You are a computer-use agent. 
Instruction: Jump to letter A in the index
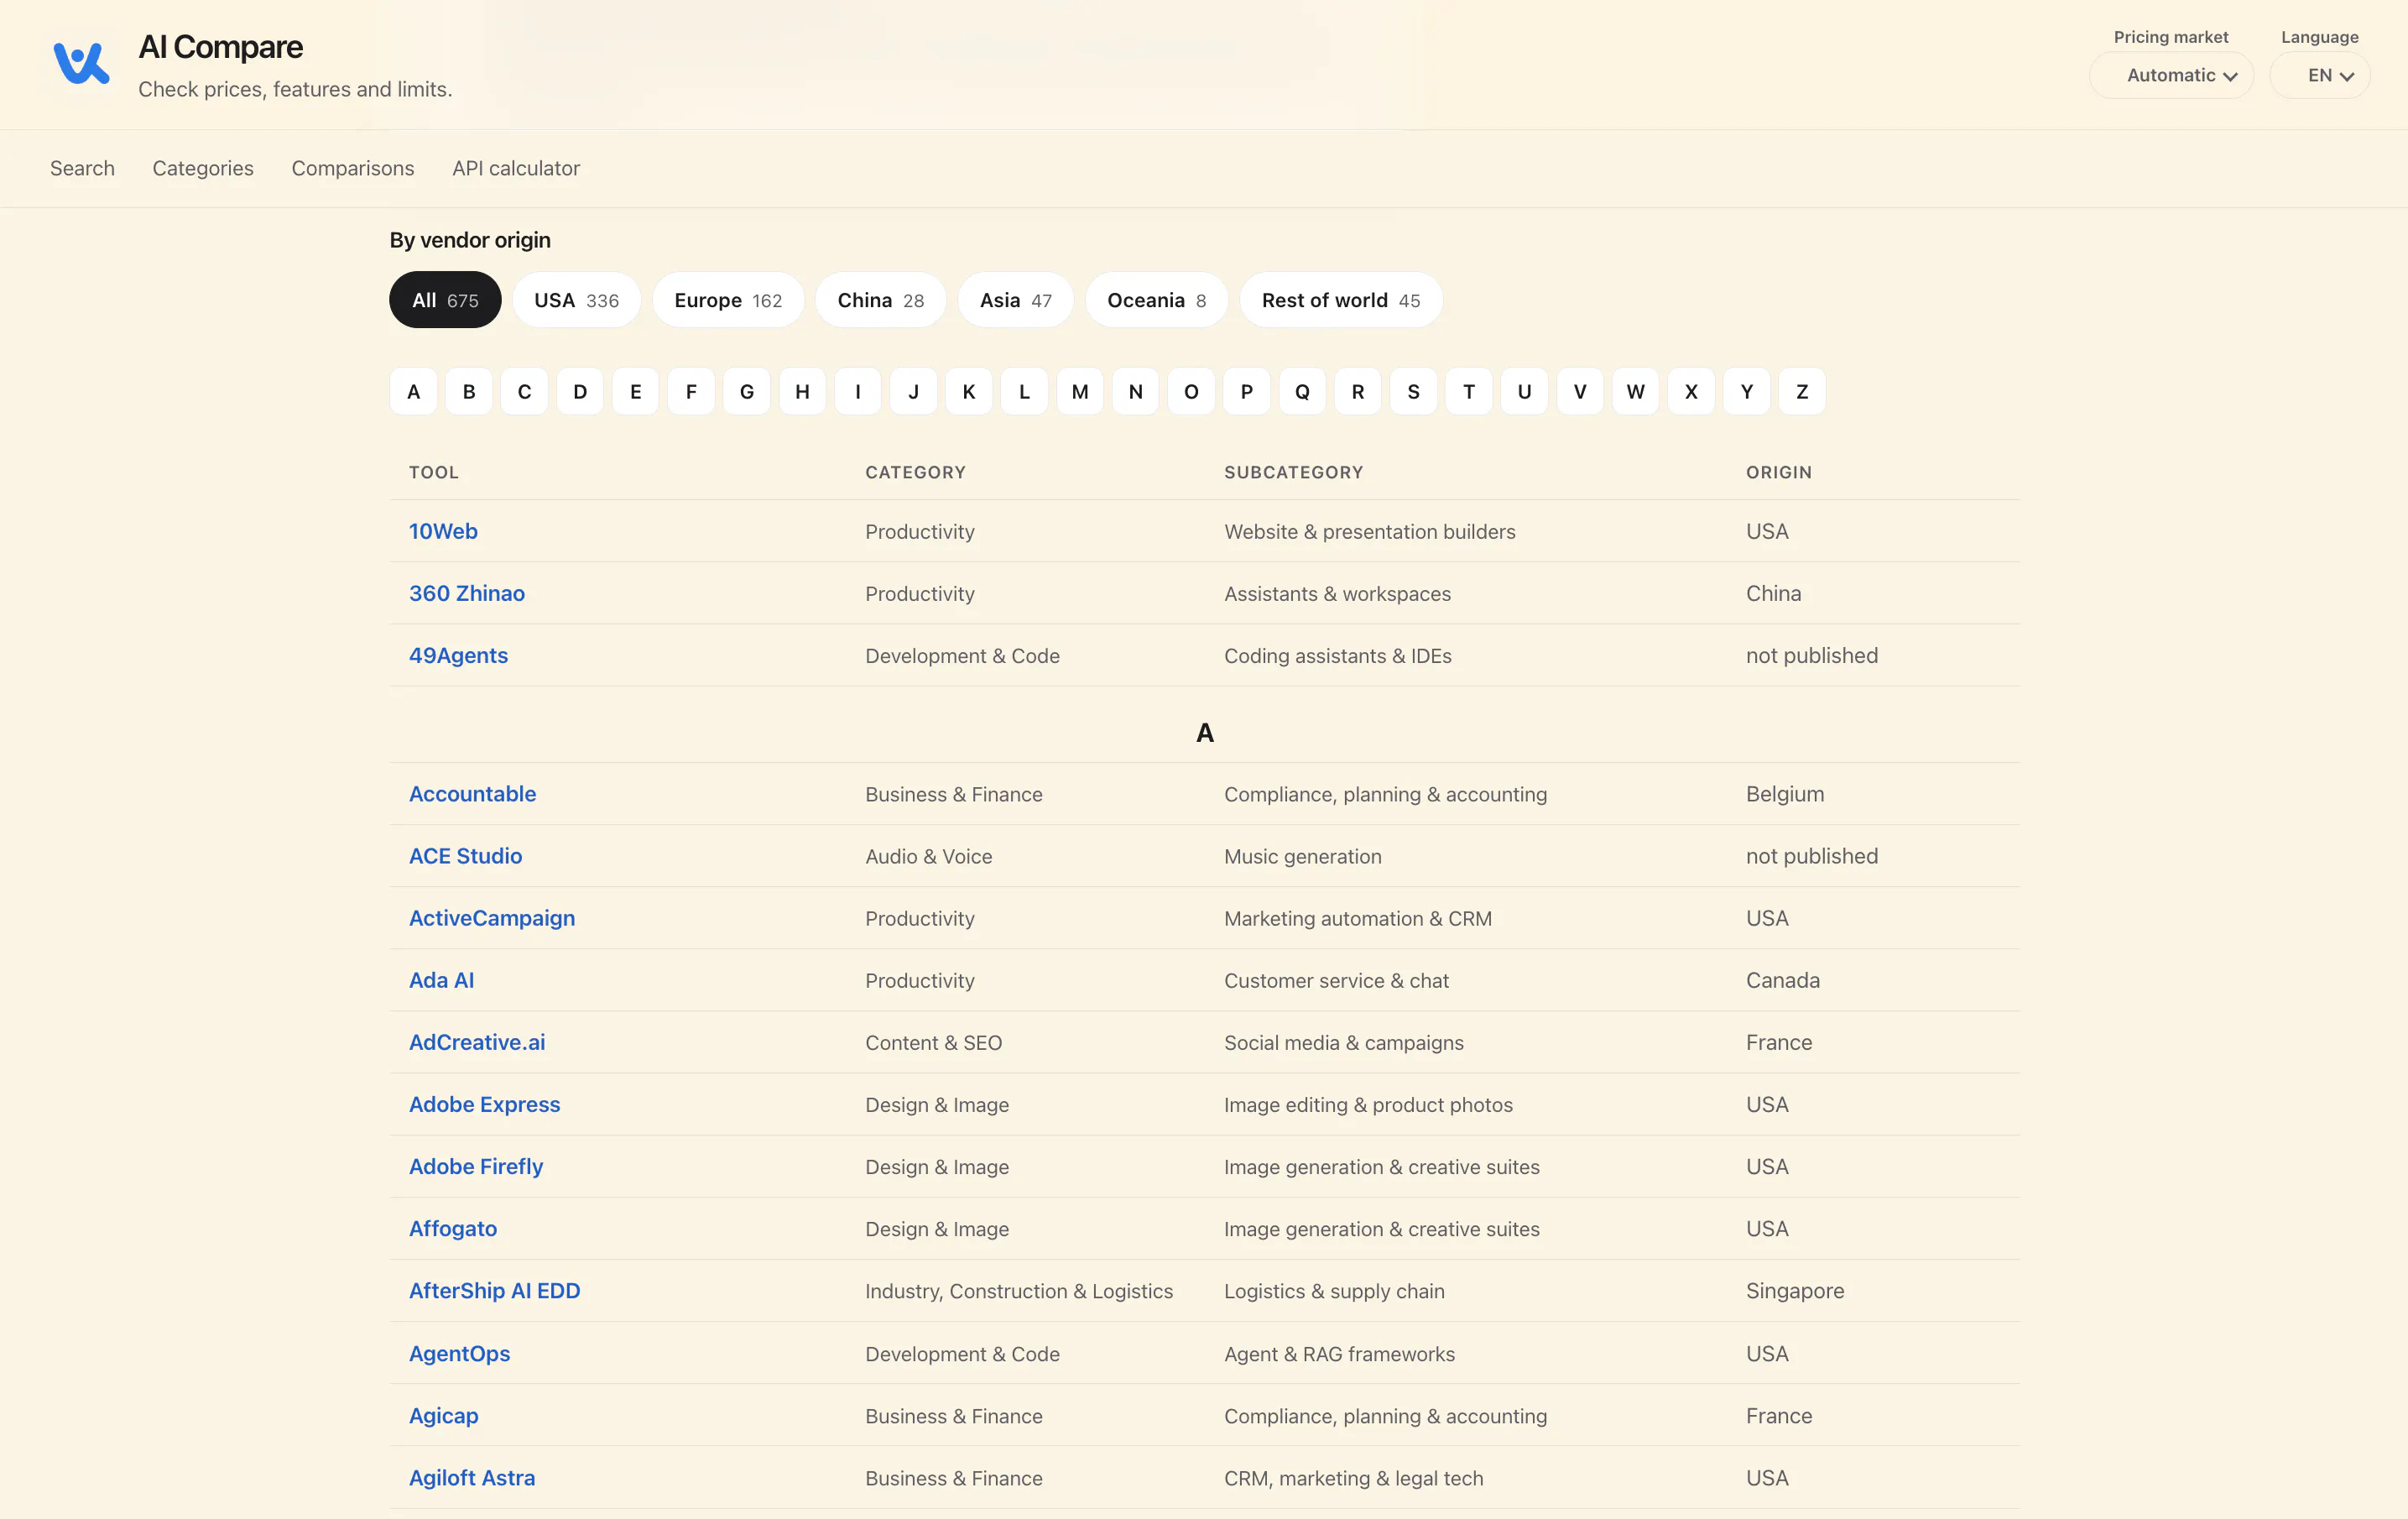(x=413, y=391)
